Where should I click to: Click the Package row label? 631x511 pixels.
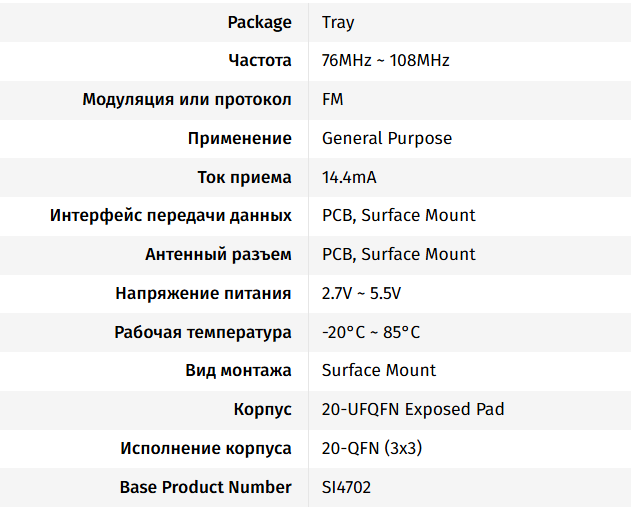pos(259,22)
